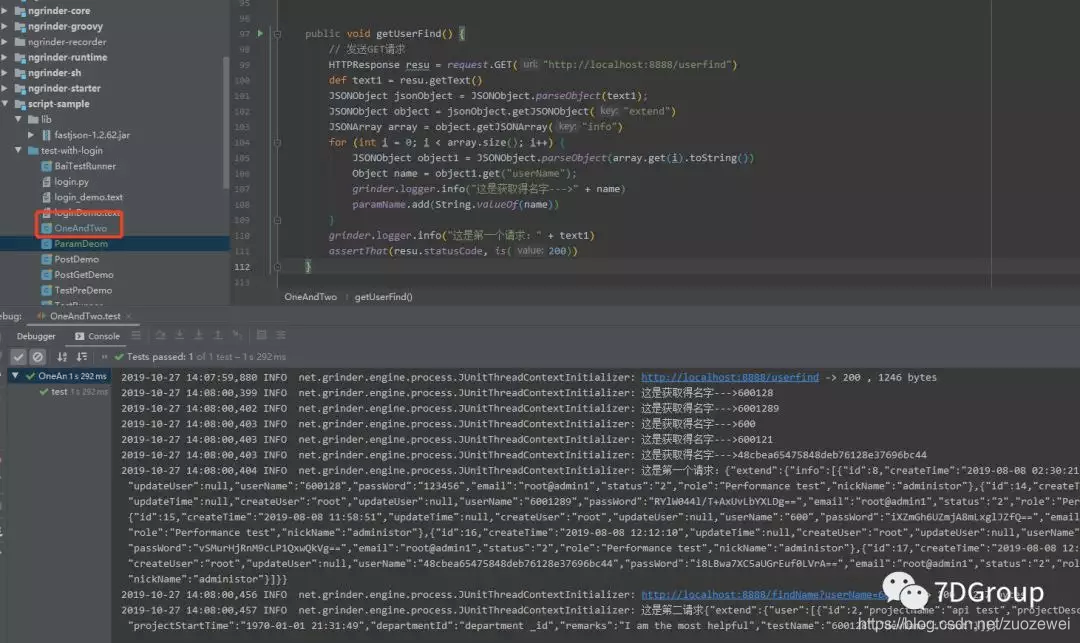Select the test result row
Viewport: 1080px width, 643px height.
coord(73,392)
